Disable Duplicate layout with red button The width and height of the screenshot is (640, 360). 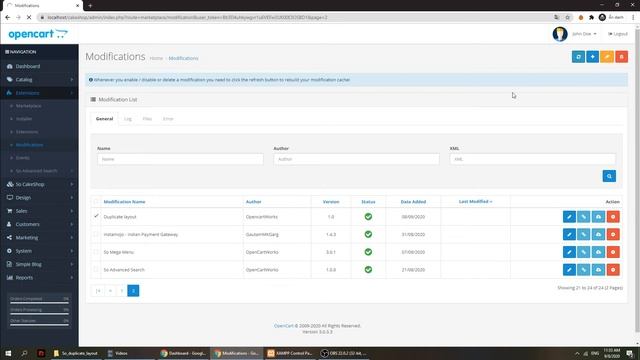613,217
